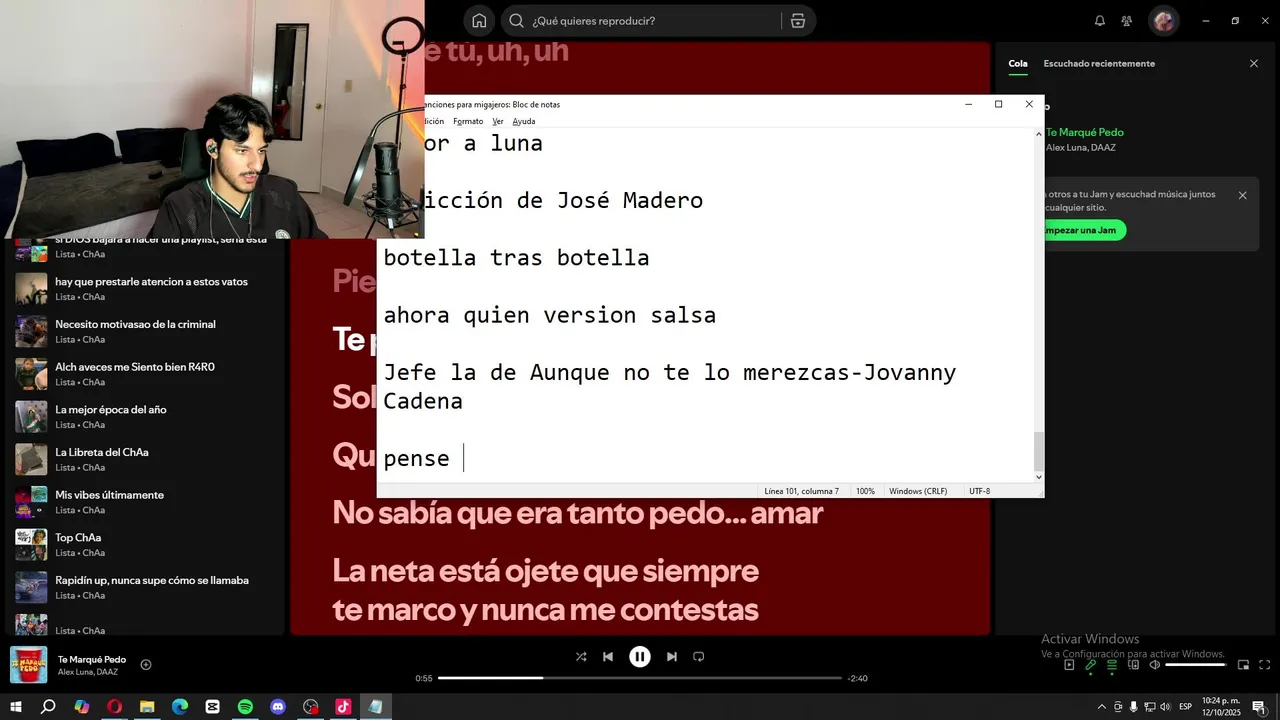Open CapCut from the taskbar

click(x=212, y=706)
